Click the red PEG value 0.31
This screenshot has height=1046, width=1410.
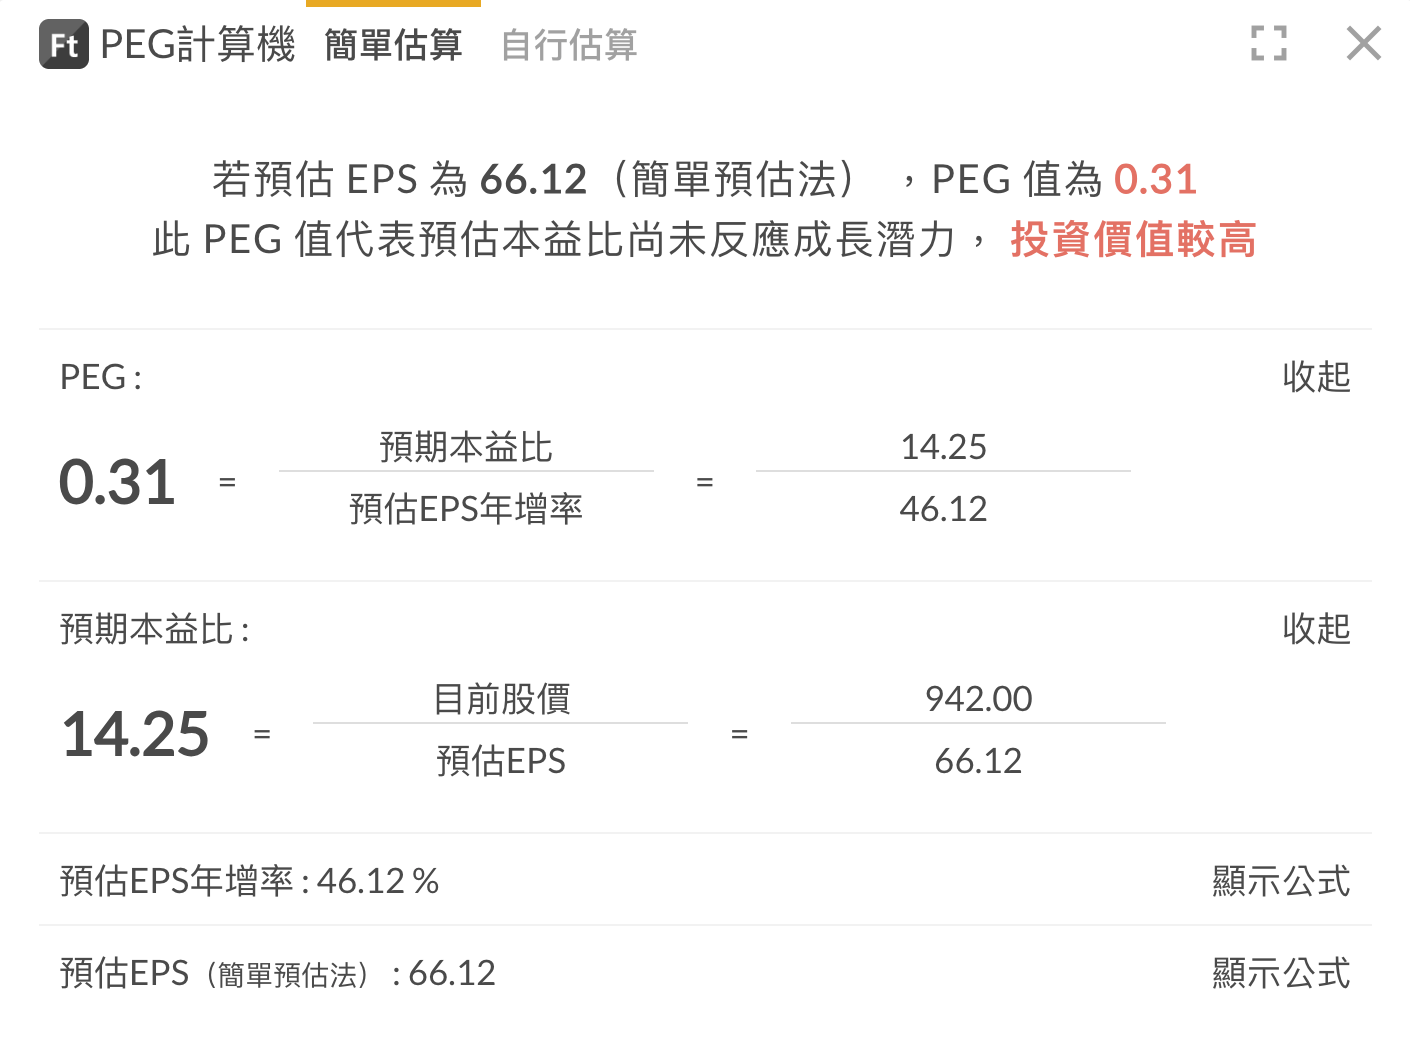coord(1156,178)
